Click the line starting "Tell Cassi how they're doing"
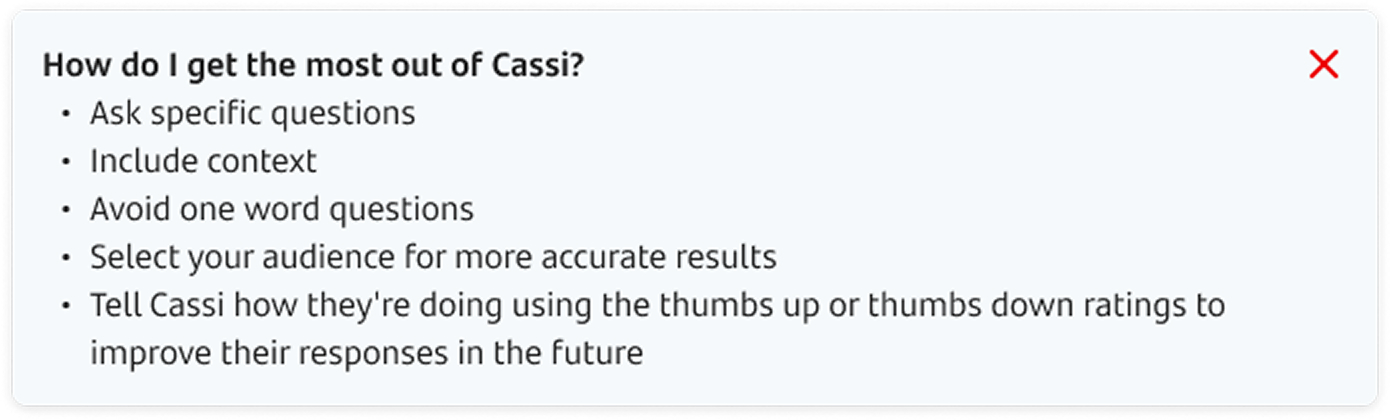Viewport: 1390px width, 420px height. (x=657, y=305)
